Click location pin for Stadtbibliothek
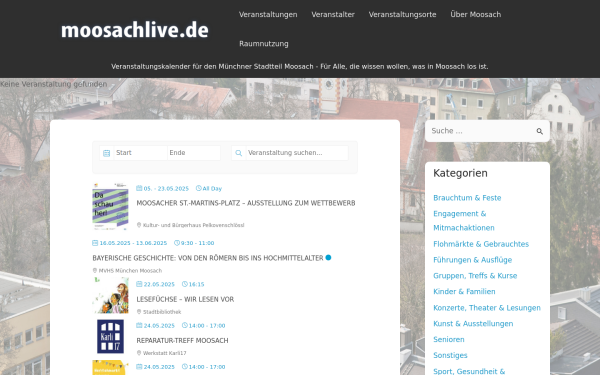Viewport: 600px width, 375px height. click(139, 312)
